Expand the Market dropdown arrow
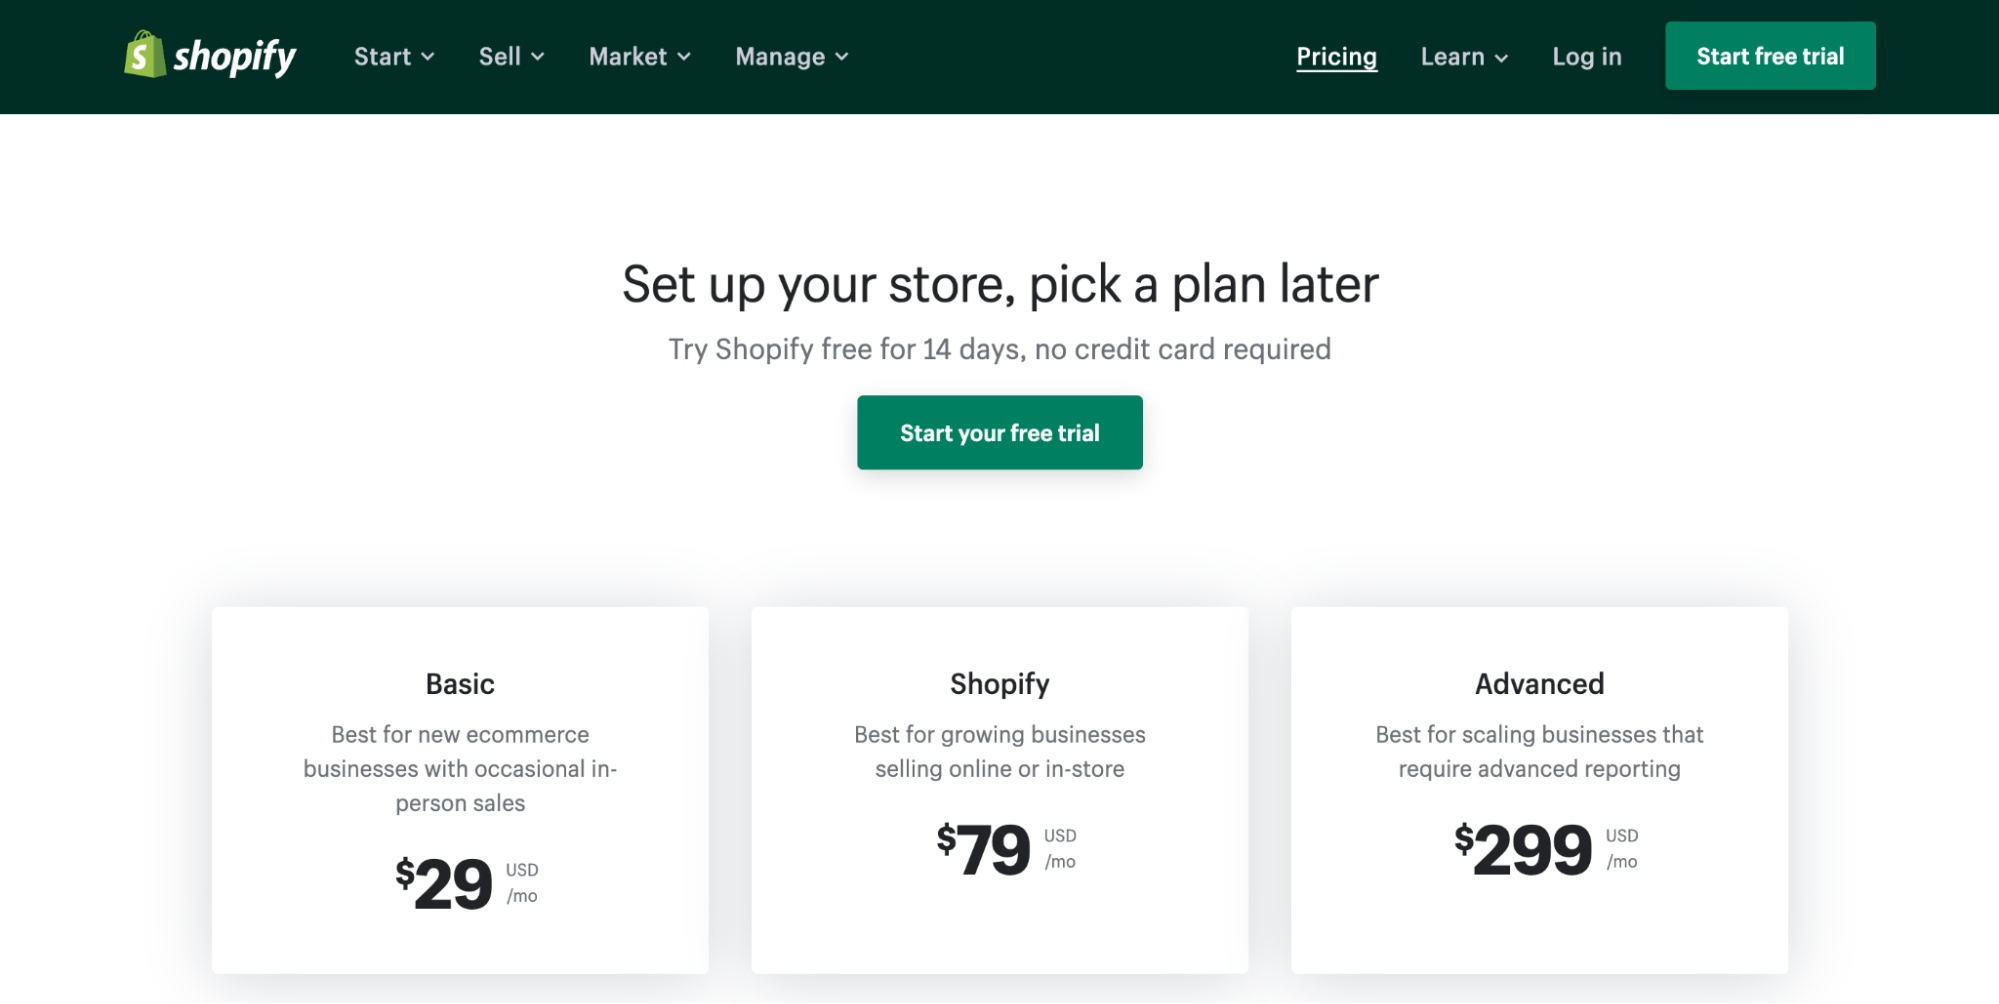 [684, 57]
